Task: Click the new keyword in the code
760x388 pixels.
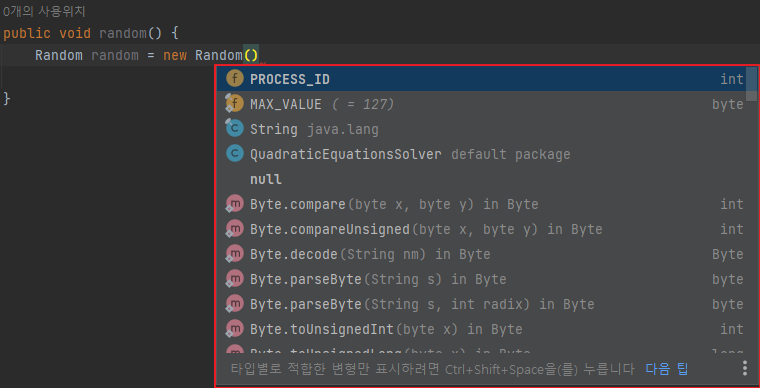Action: 175,56
